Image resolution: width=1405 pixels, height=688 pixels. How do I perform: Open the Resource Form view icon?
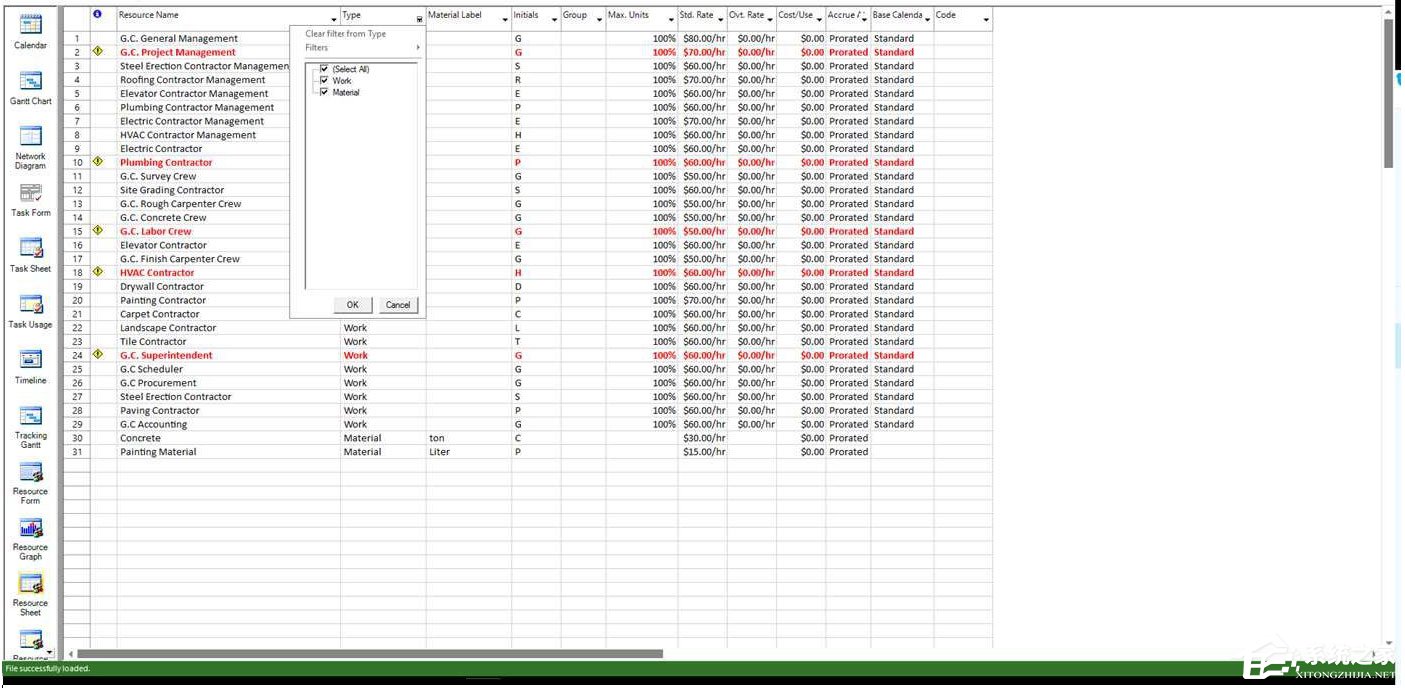31,471
